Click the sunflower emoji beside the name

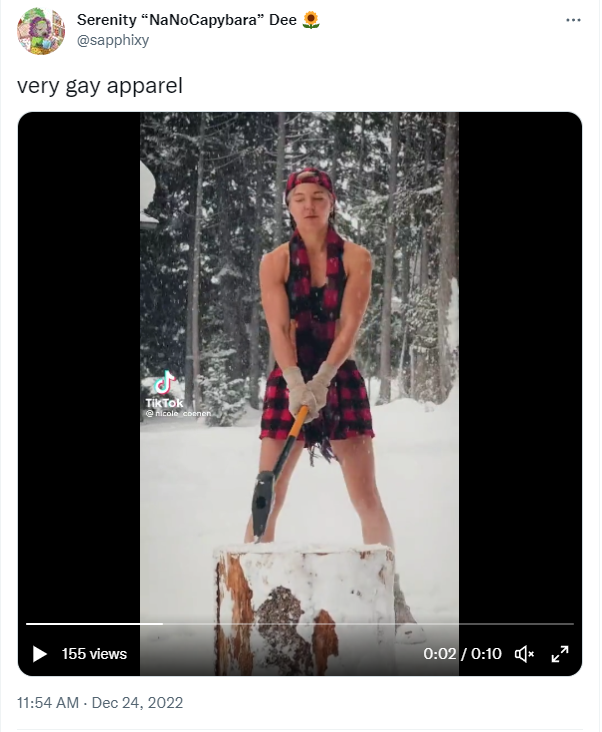pyautogui.click(x=311, y=20)
